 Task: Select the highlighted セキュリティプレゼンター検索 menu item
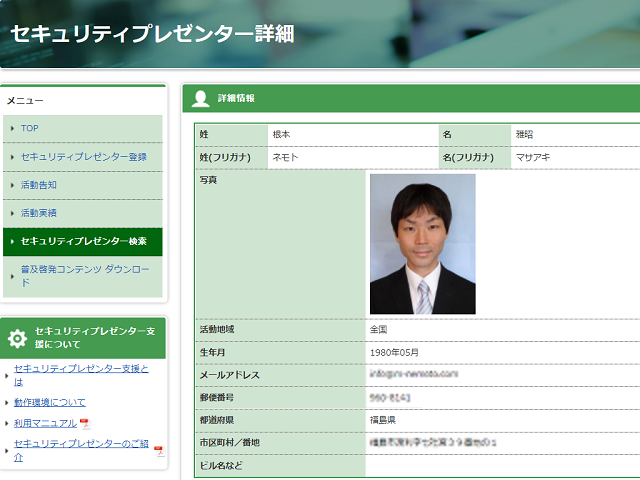pyautogui.click(x=84, y=242)
